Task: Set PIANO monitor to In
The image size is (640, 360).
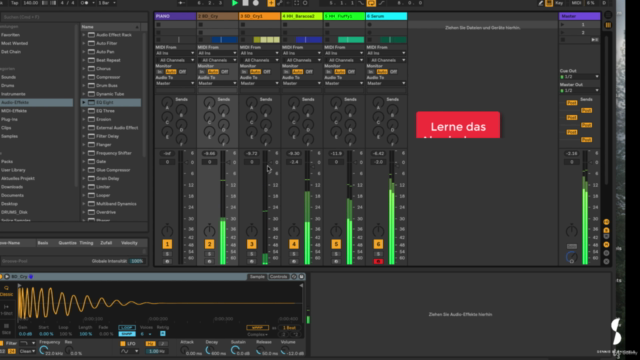Action: (x=160, y=72)
